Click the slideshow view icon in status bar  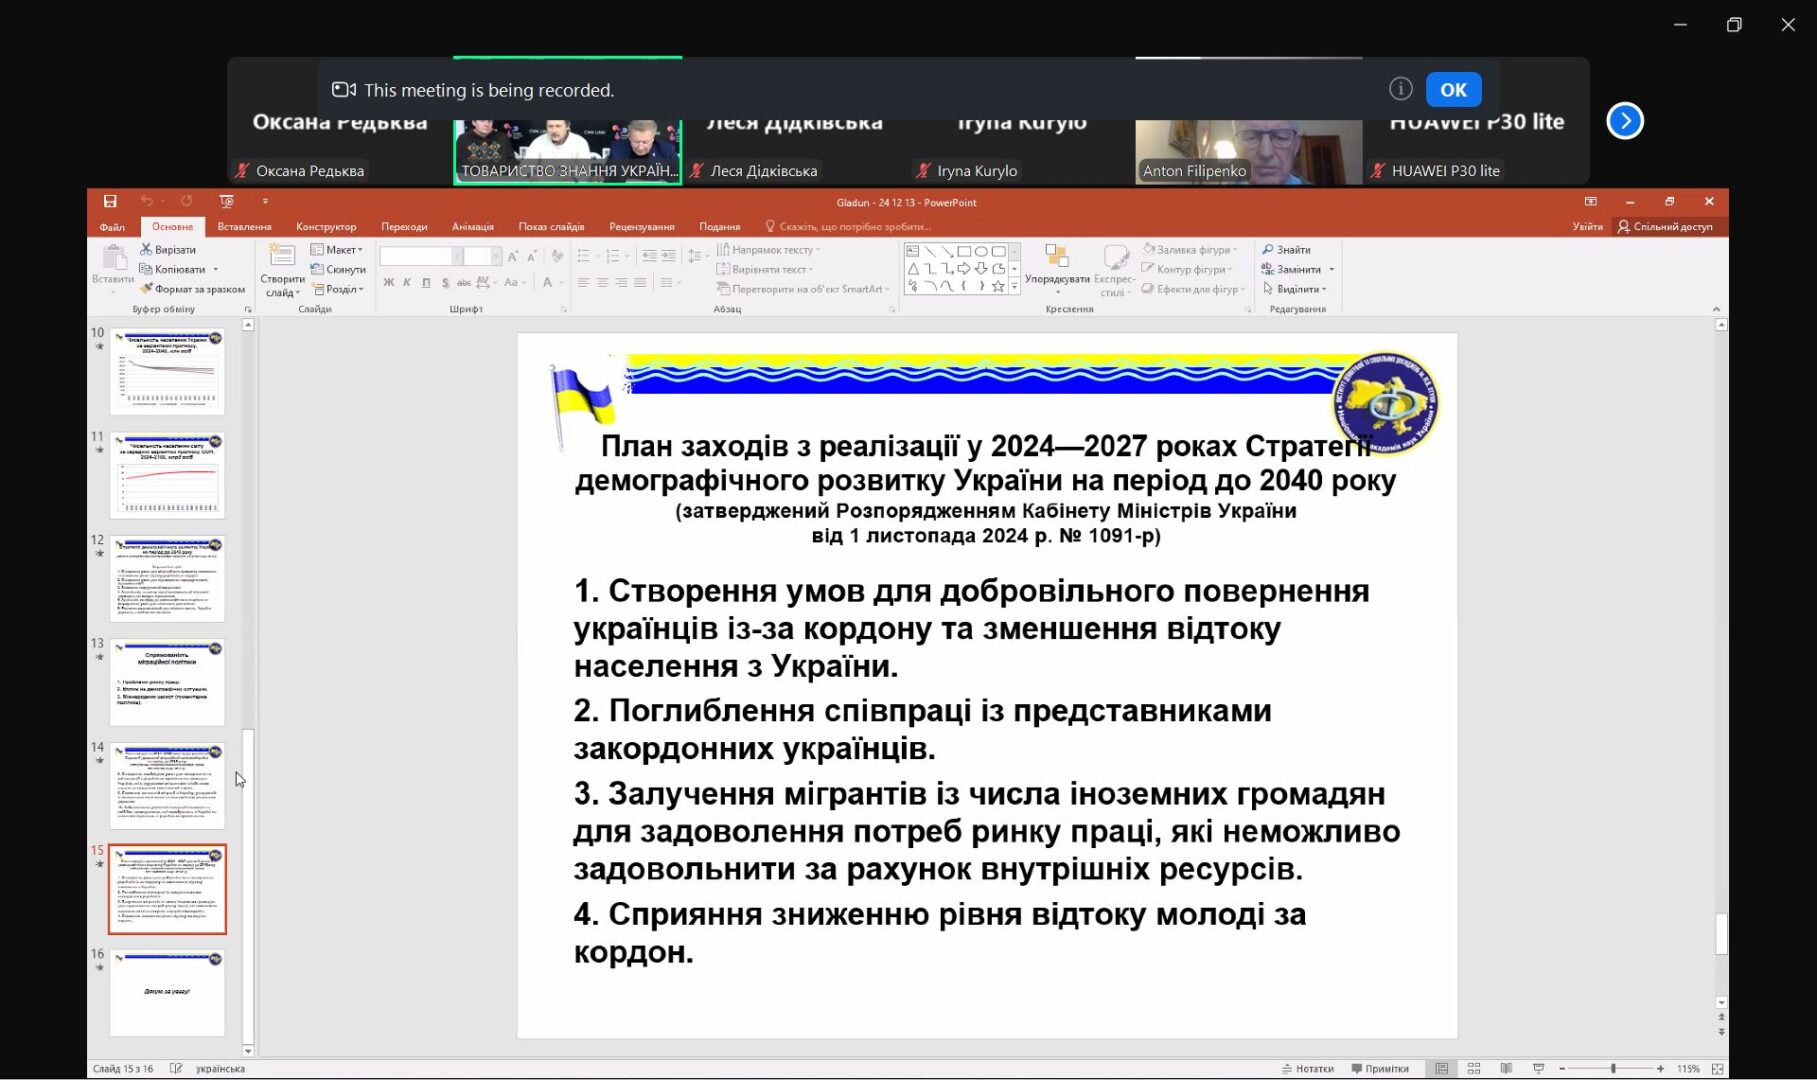1539,1069
